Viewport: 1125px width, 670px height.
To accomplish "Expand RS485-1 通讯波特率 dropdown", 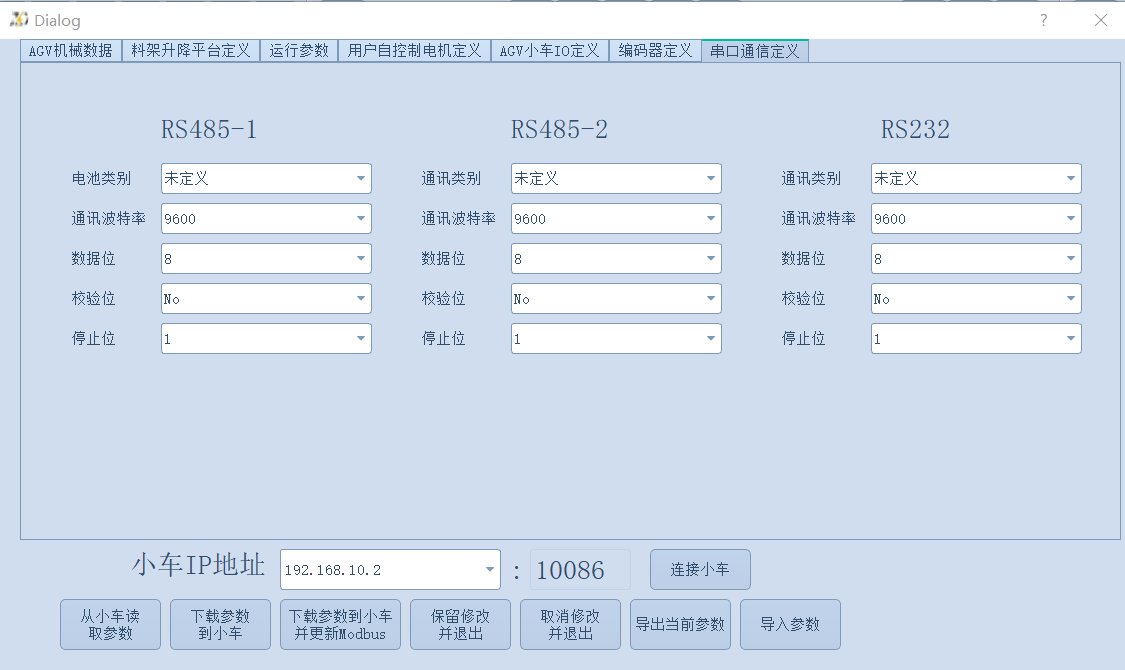I will click(x=266, y=219).
